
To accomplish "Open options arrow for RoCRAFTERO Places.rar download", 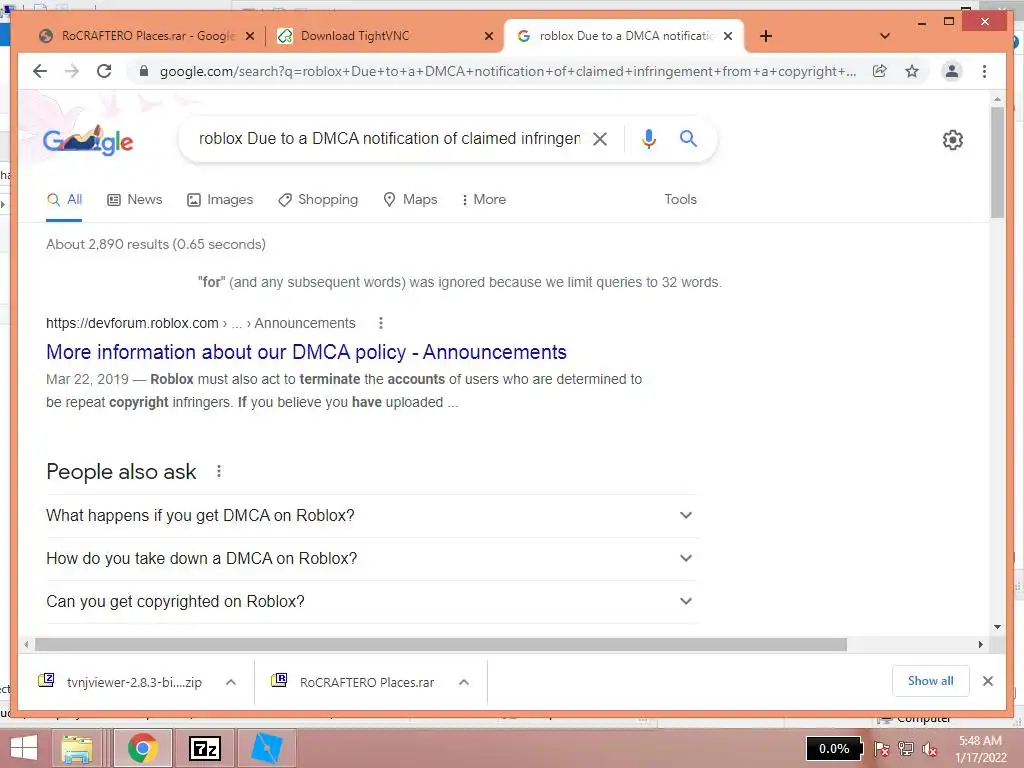I will [464, 682].
